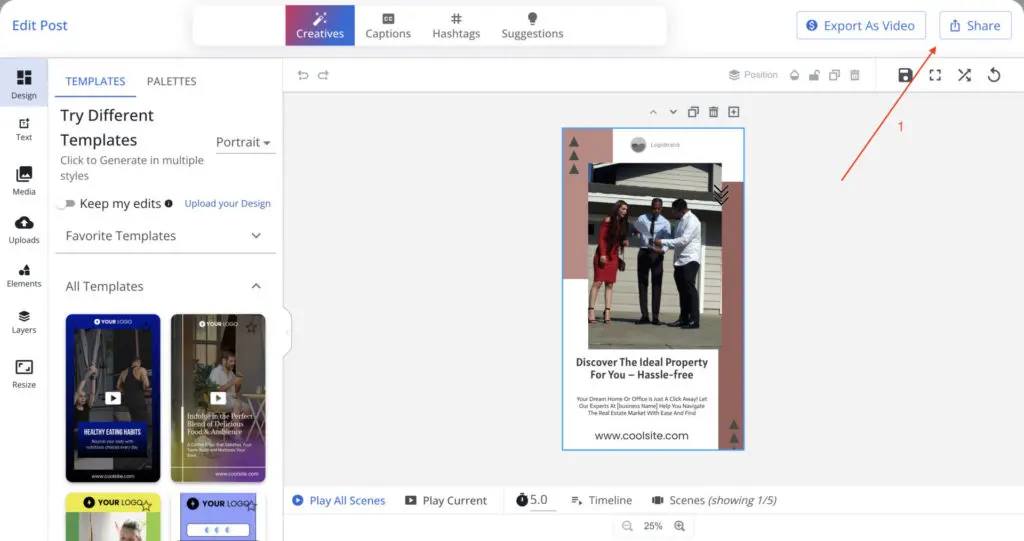This screenshot has height=541, width=1024.
Task: Enter fullscreen preview mode
Action: [x=935, y=75]
